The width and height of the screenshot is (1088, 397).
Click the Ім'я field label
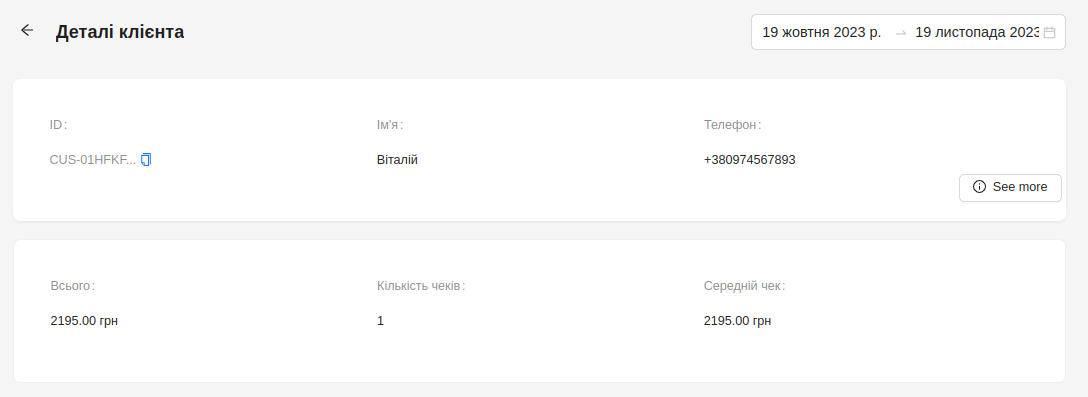[x=390, y=125]
